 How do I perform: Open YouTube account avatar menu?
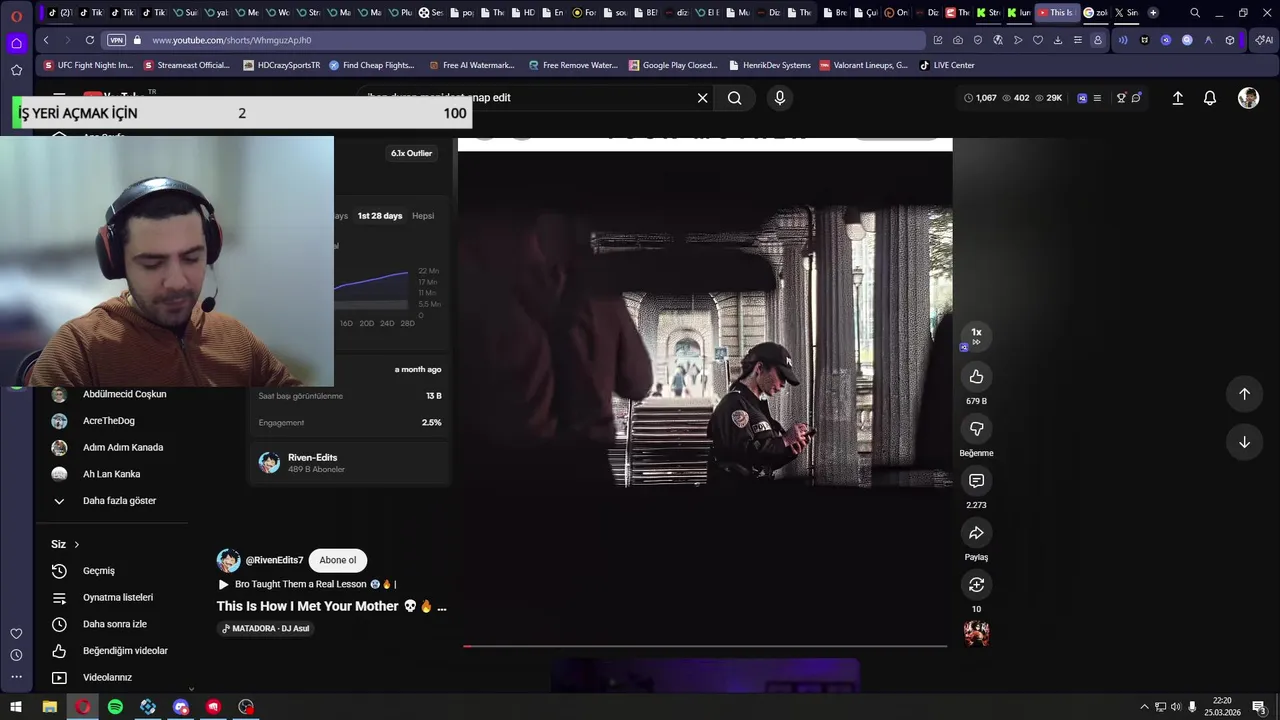(x=1248, y=98)
